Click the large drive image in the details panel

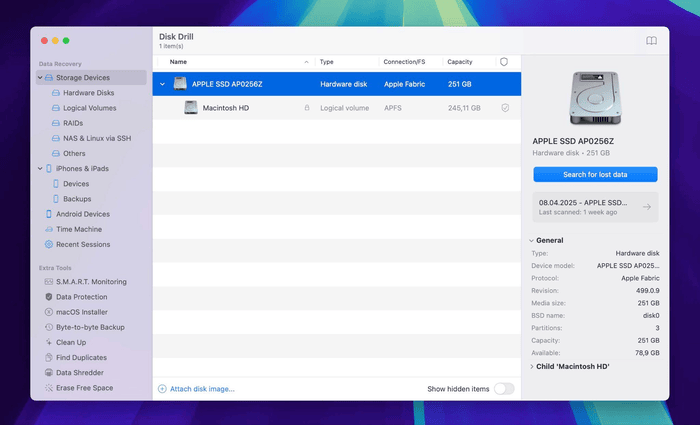[595, 98]
